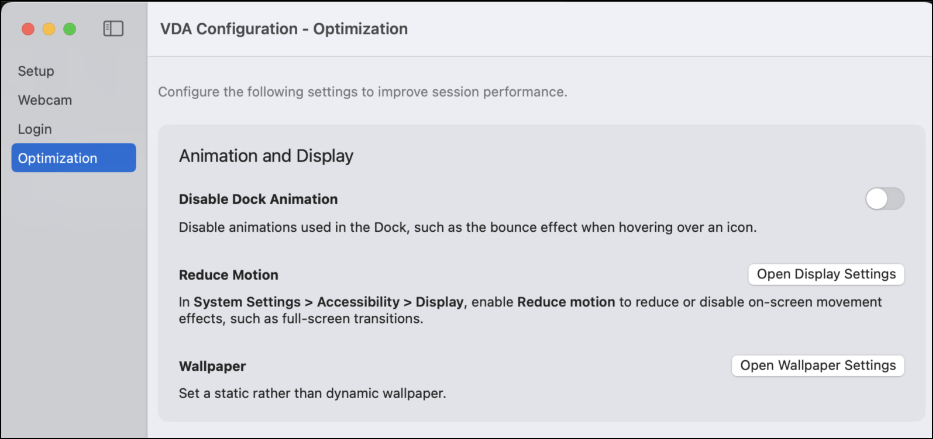Viewport: 933px width, 439px height.
Task: Open the Setup section in sidebar
Action: [x=36, y=71]
